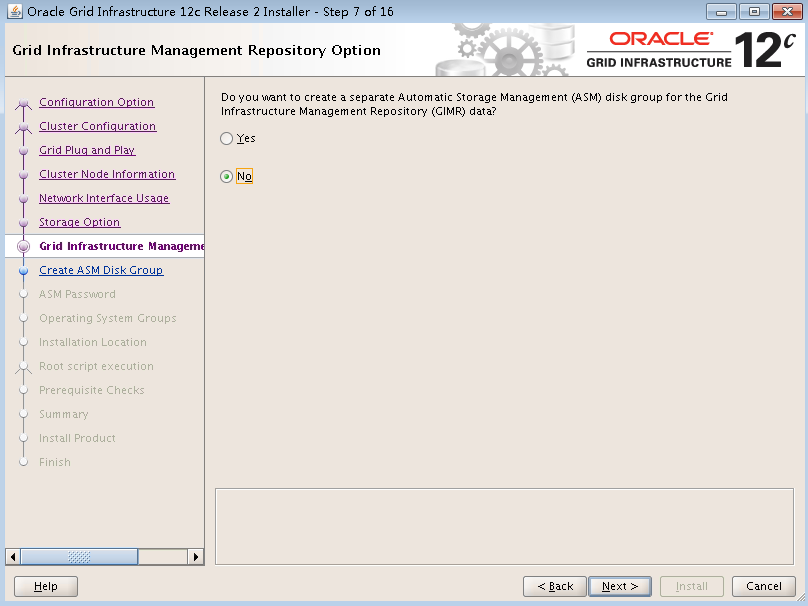
Task: Click the Help button
Action: coord(46,586)
